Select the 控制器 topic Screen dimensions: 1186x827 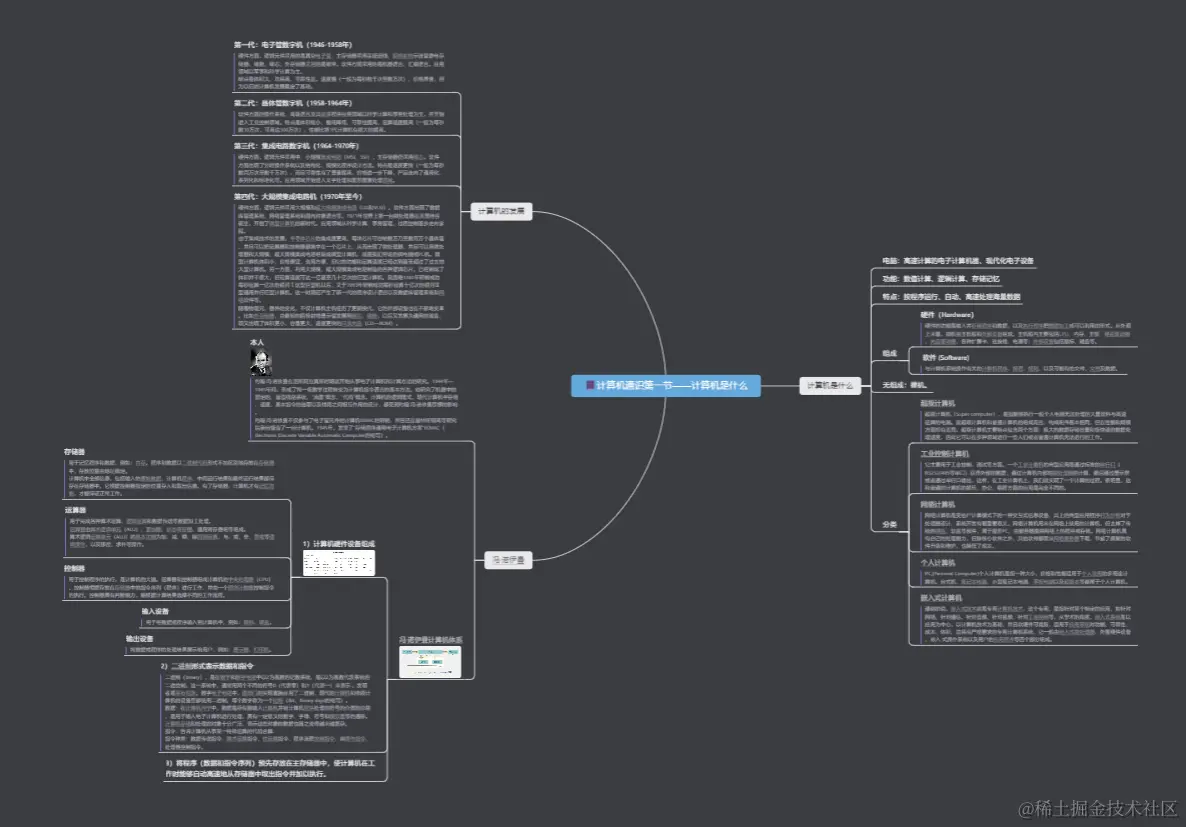(x=75, y=568)
